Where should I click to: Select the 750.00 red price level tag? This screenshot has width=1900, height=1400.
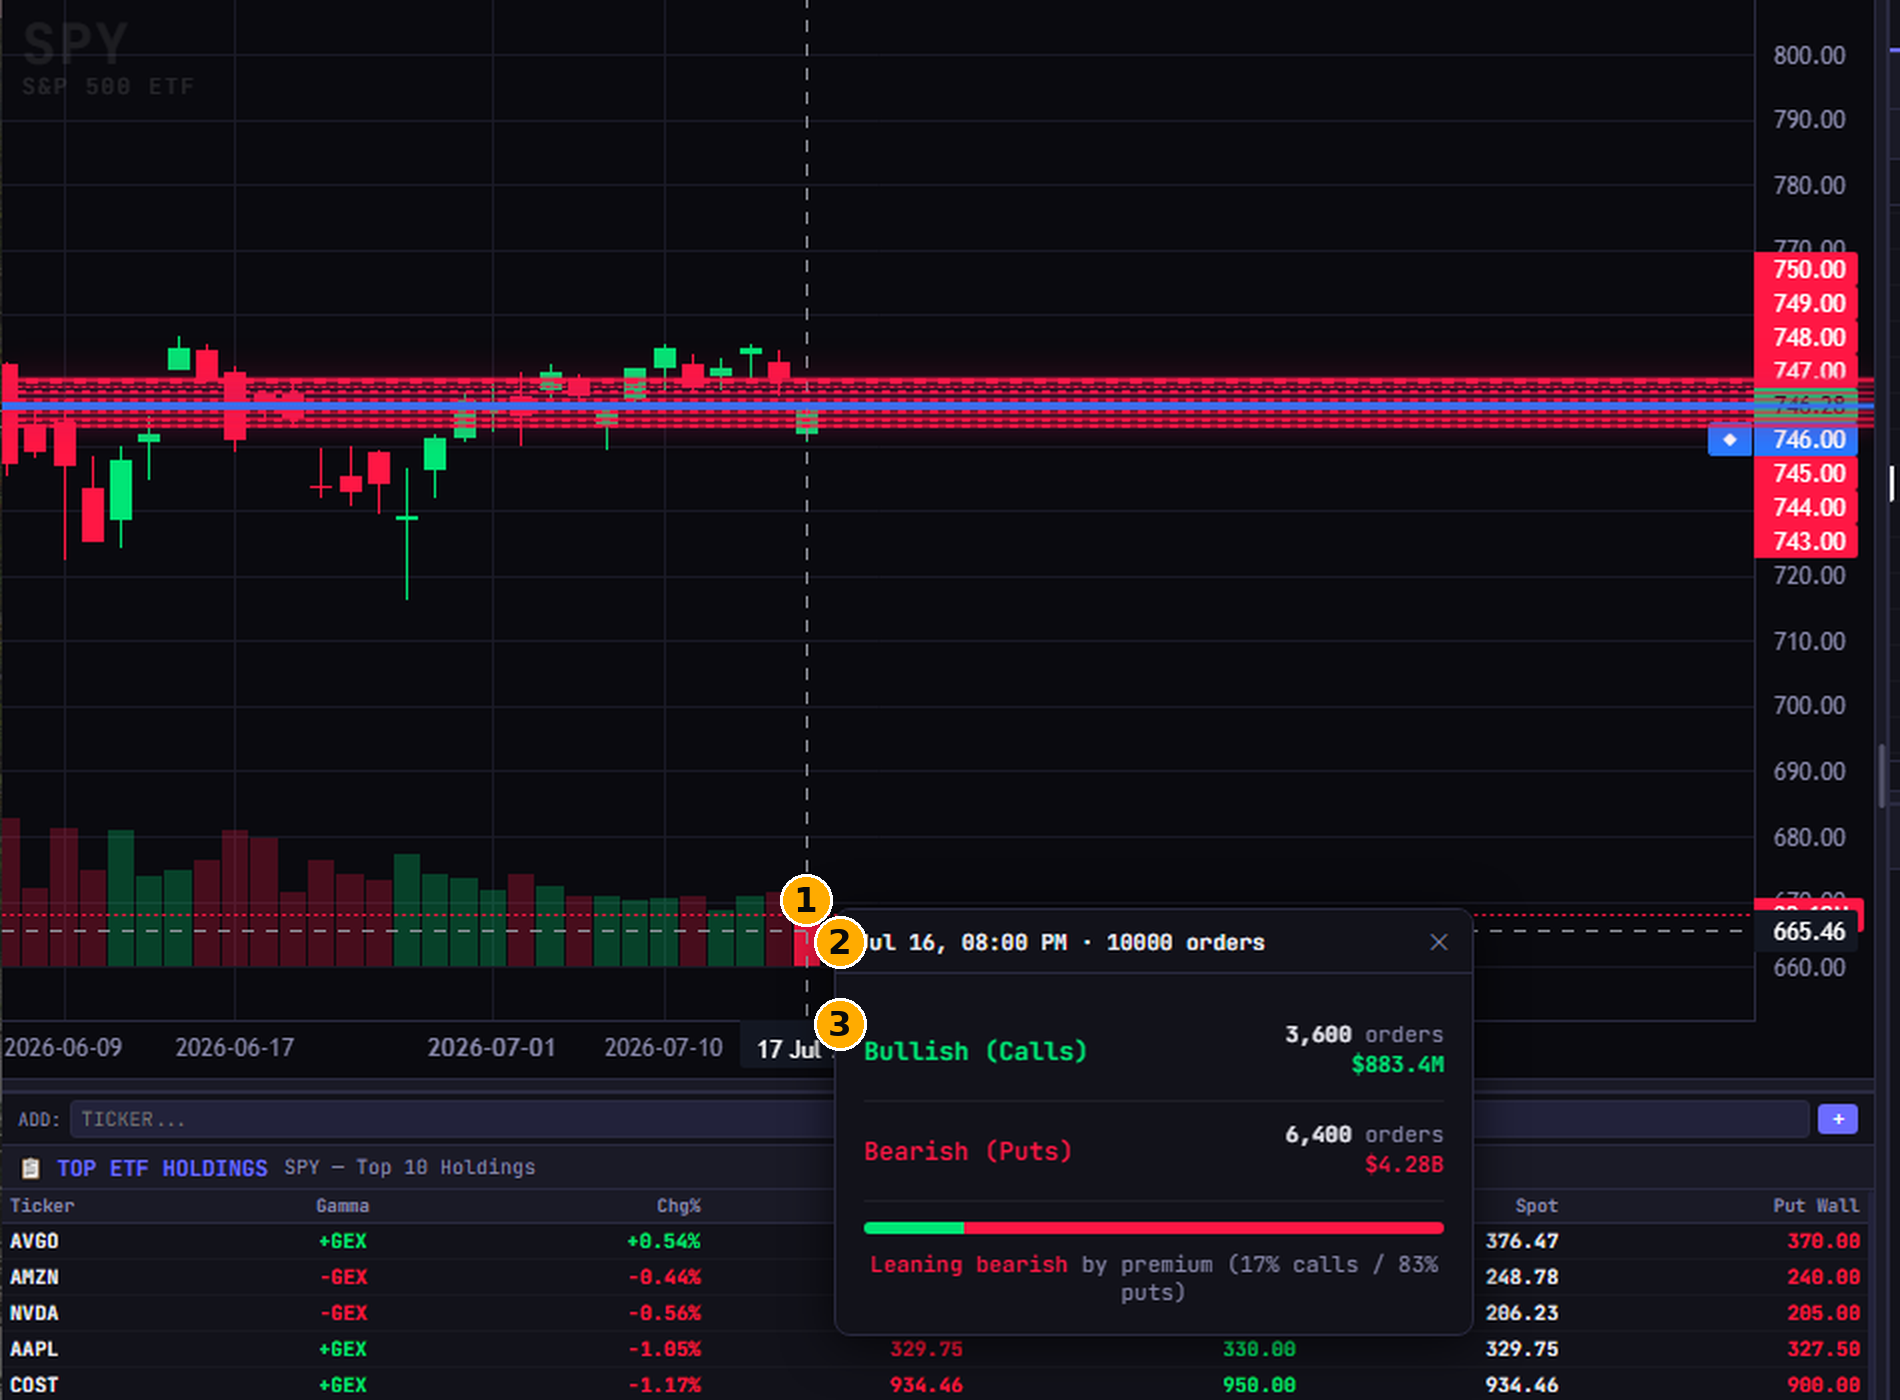pyautogui.click(x=1807, y=269)
